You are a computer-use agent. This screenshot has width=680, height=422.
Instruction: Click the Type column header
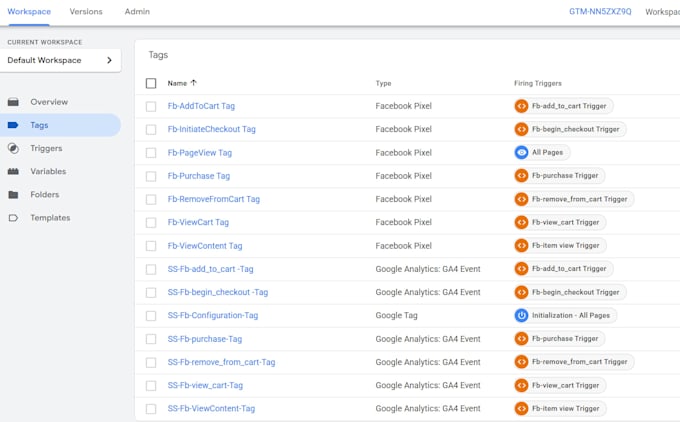coord(383,83)
